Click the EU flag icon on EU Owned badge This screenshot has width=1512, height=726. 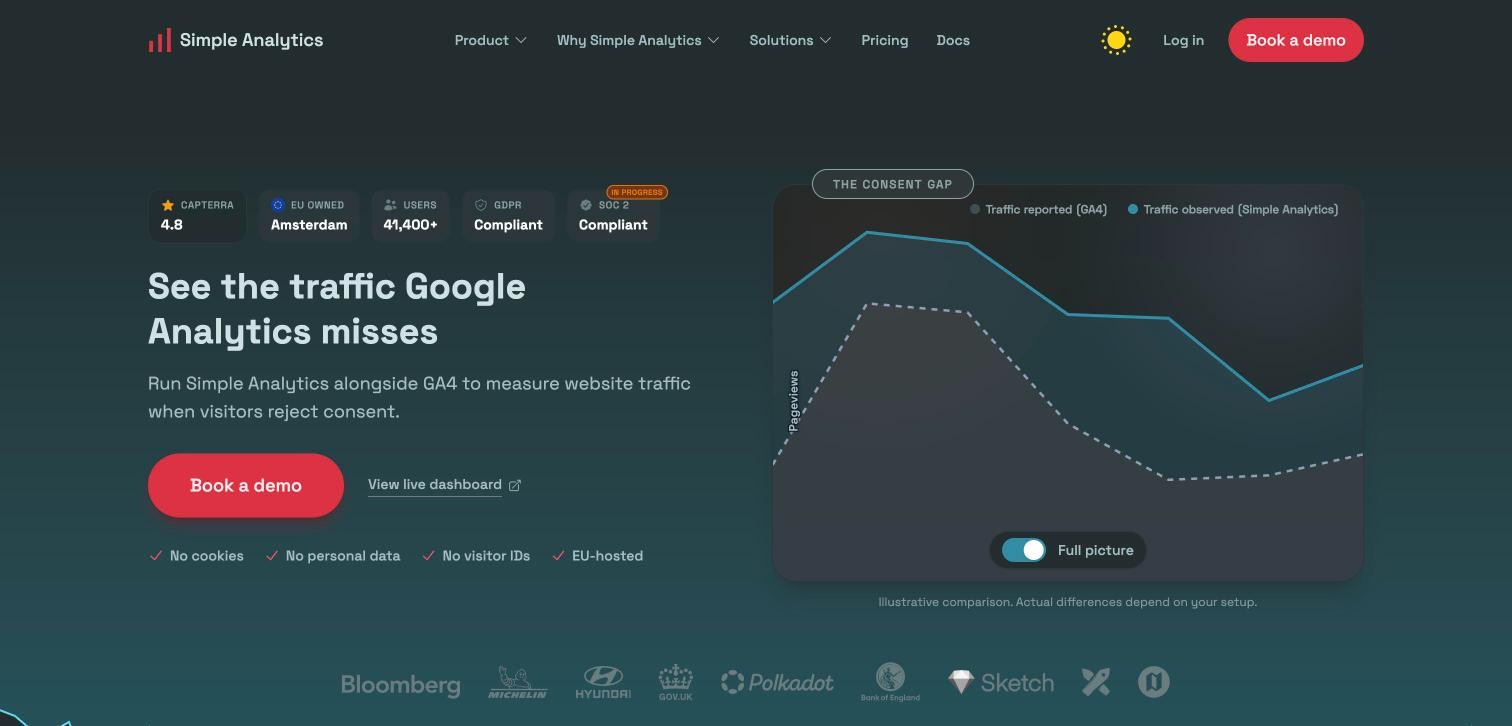click(x=278, y=205)
